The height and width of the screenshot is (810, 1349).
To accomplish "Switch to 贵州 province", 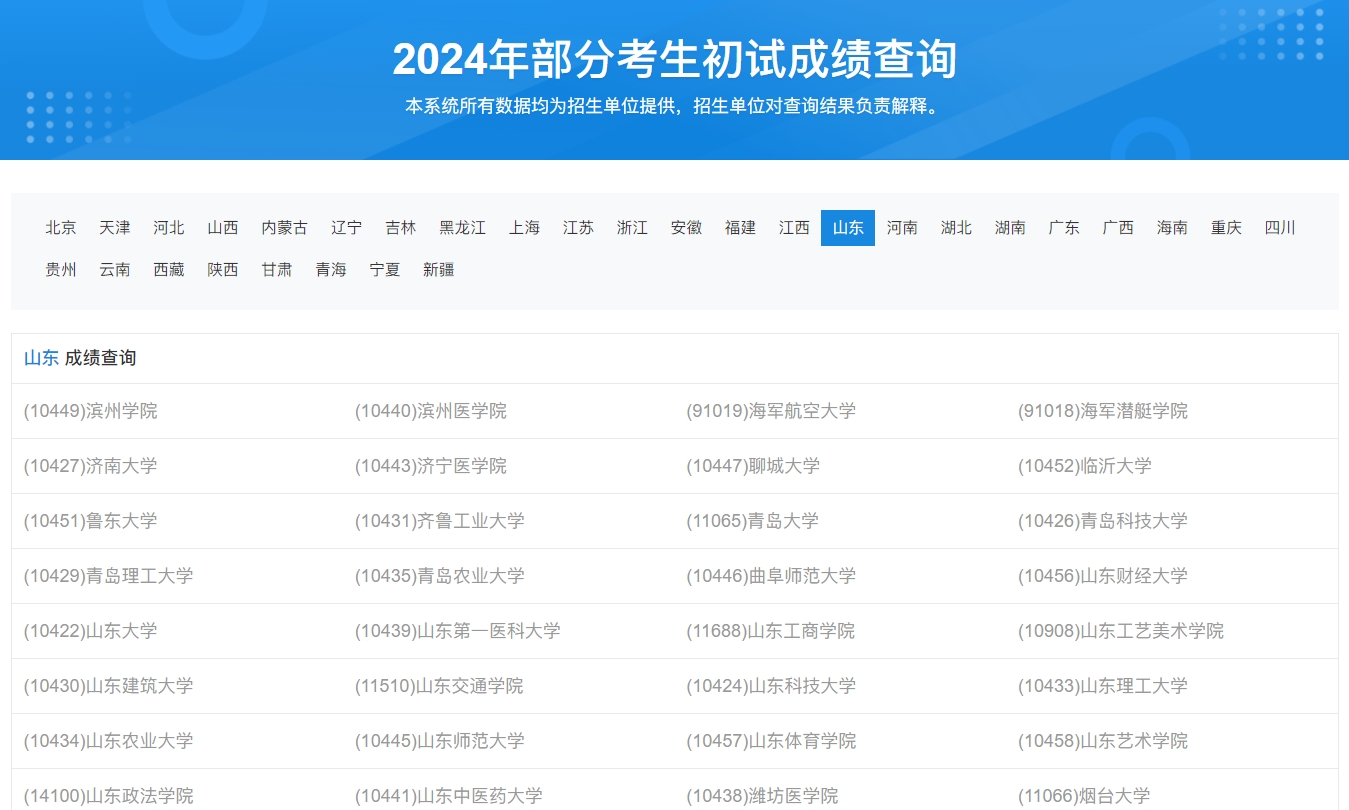I will point(61,270).
